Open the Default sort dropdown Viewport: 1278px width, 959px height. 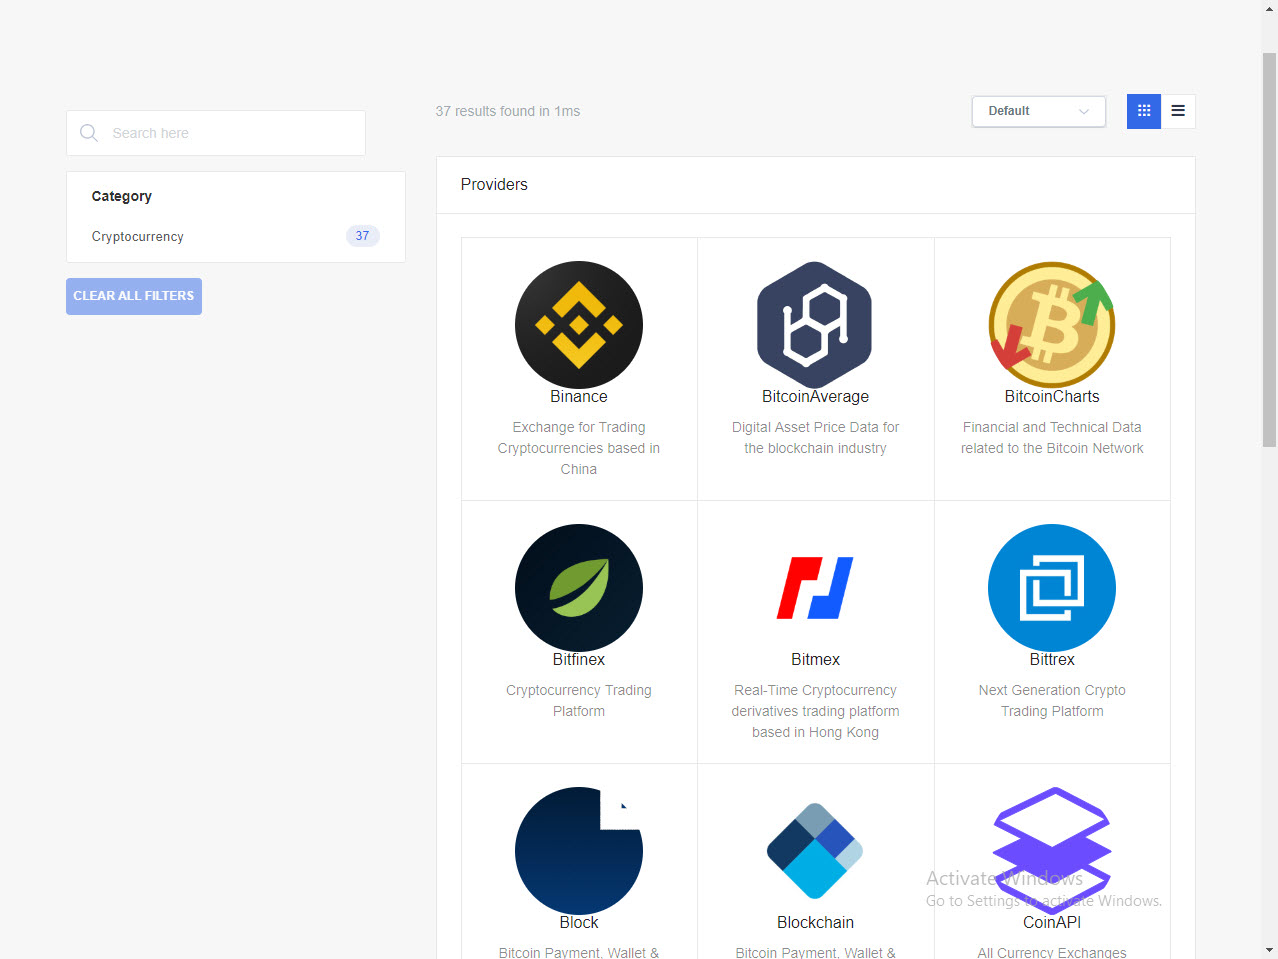(1039, 111)
